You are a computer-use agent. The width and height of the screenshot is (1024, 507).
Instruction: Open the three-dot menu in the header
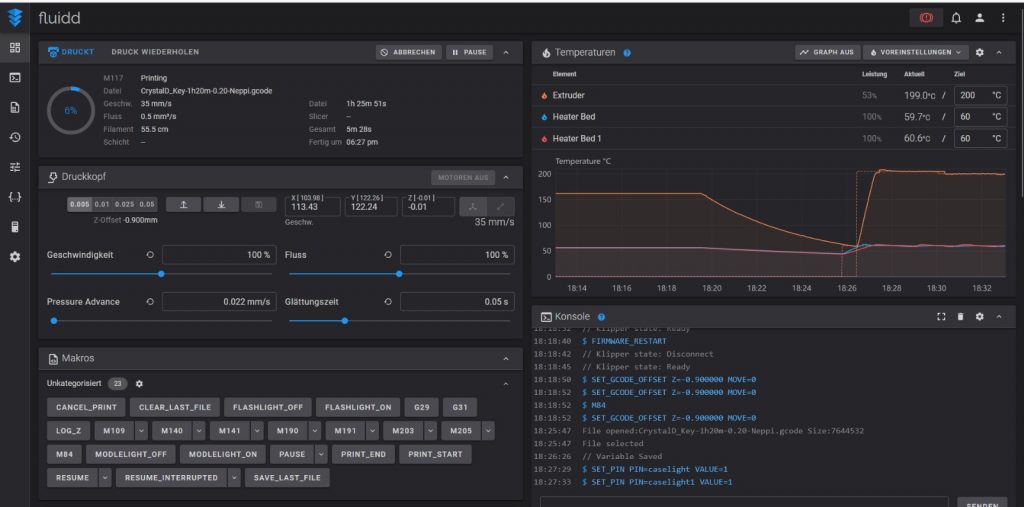pos(1003,18)
